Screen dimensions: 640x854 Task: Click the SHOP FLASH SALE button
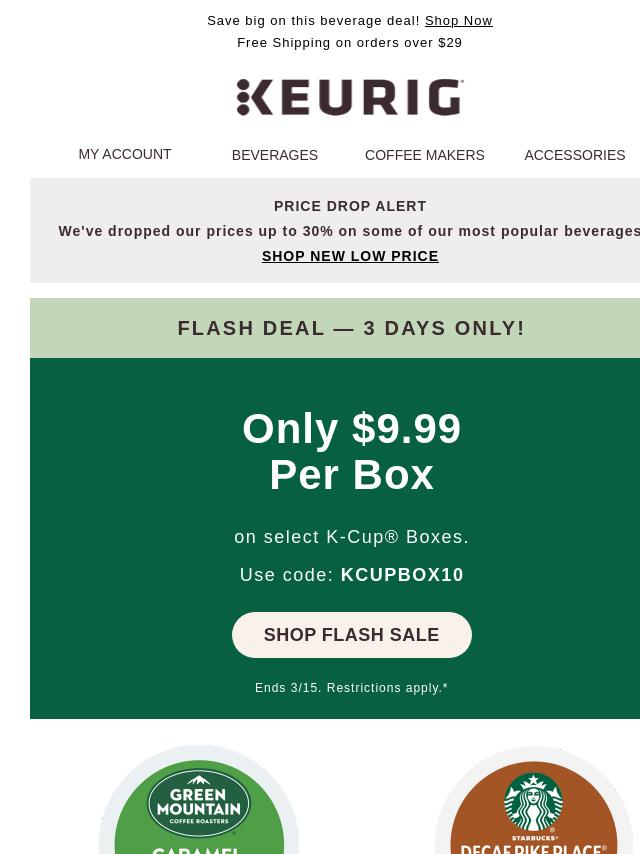352,635
